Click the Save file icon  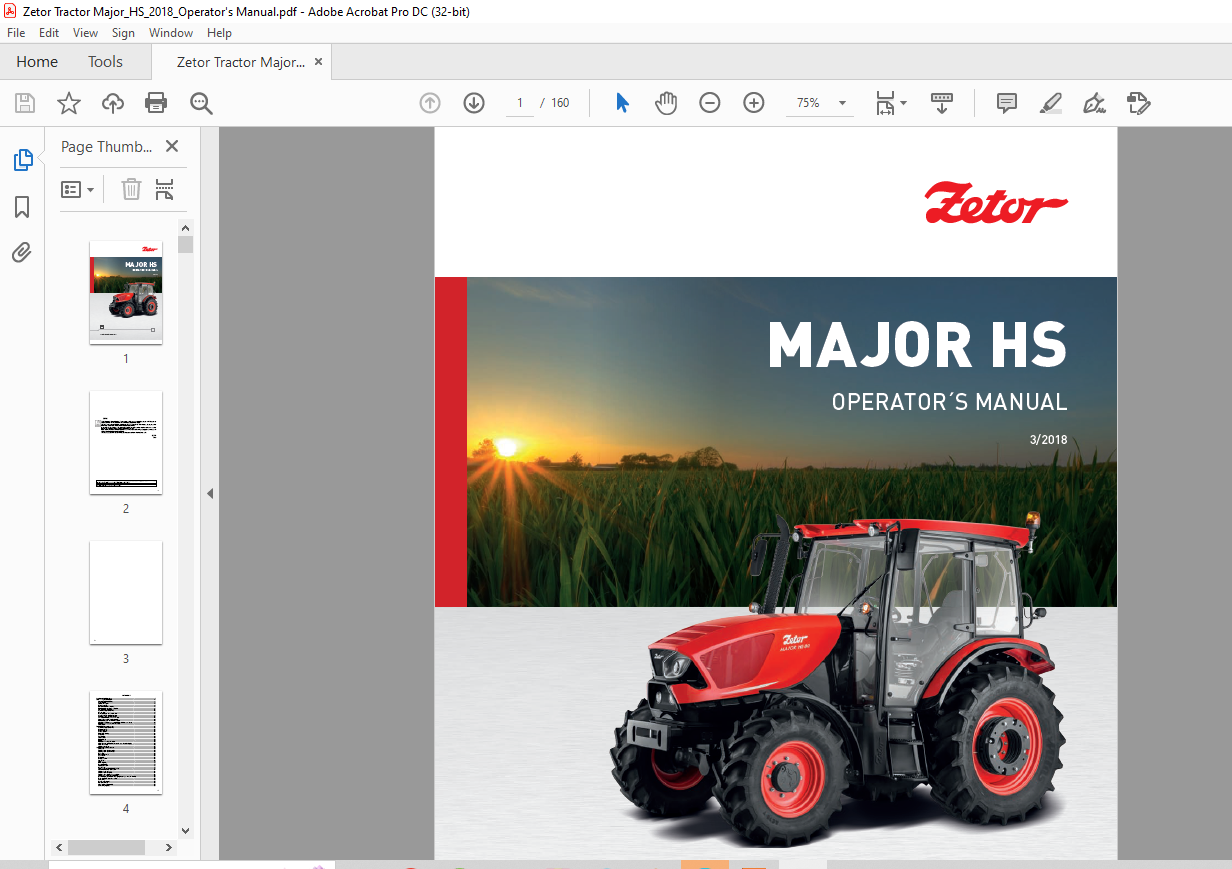click(x=25, y=103)
